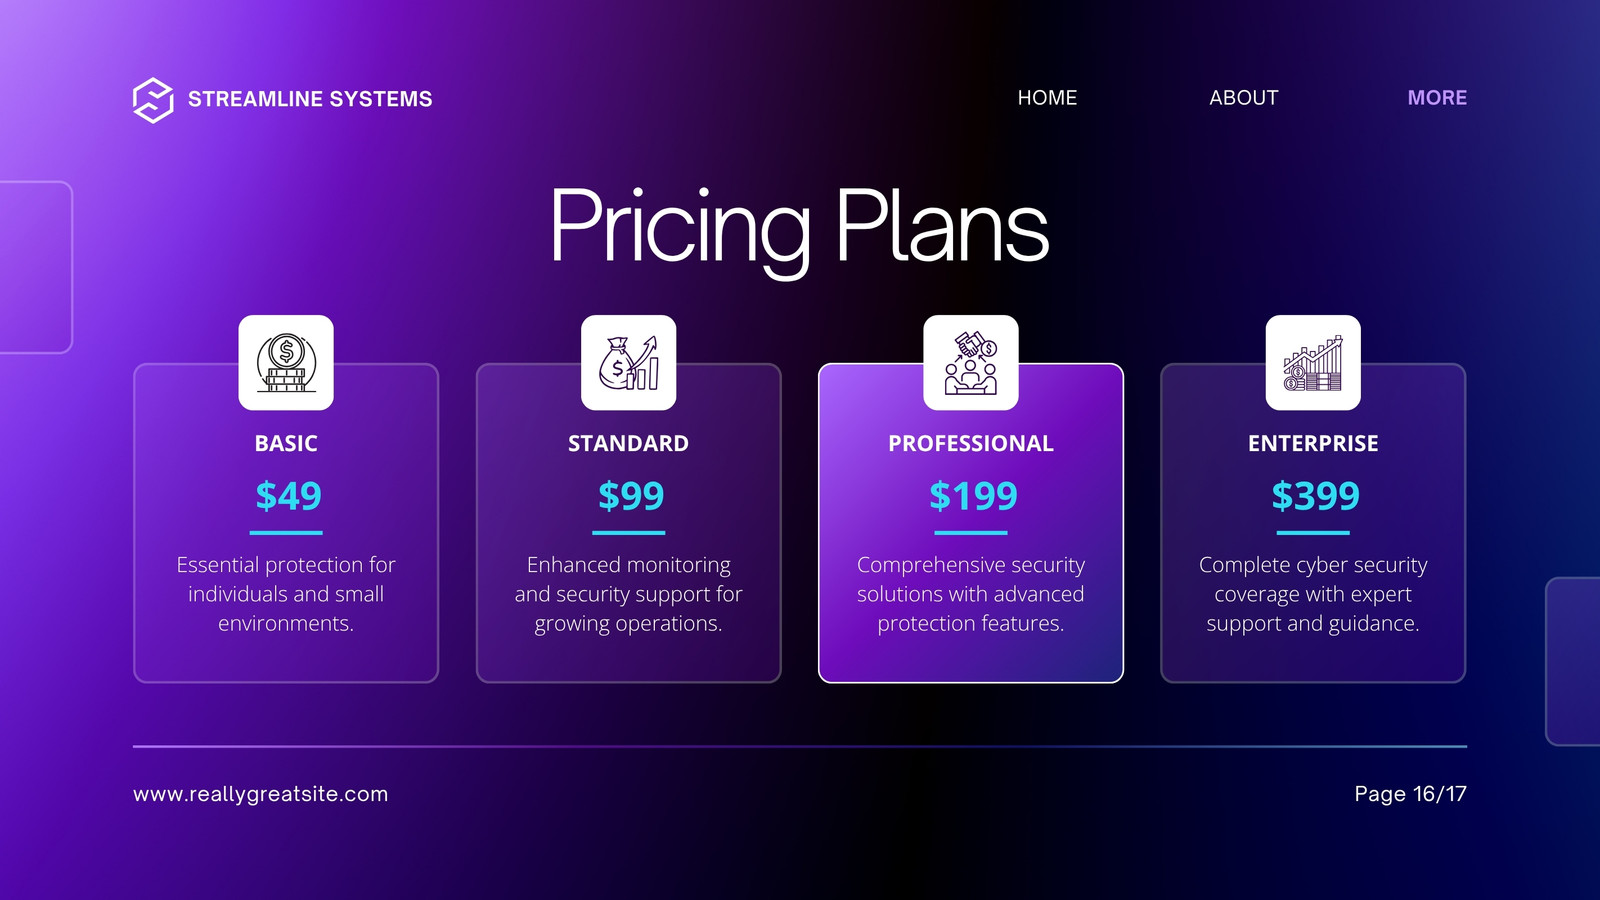
Task: Visit the www.reallygreatsite.com link
Action: tap(261, 794)
